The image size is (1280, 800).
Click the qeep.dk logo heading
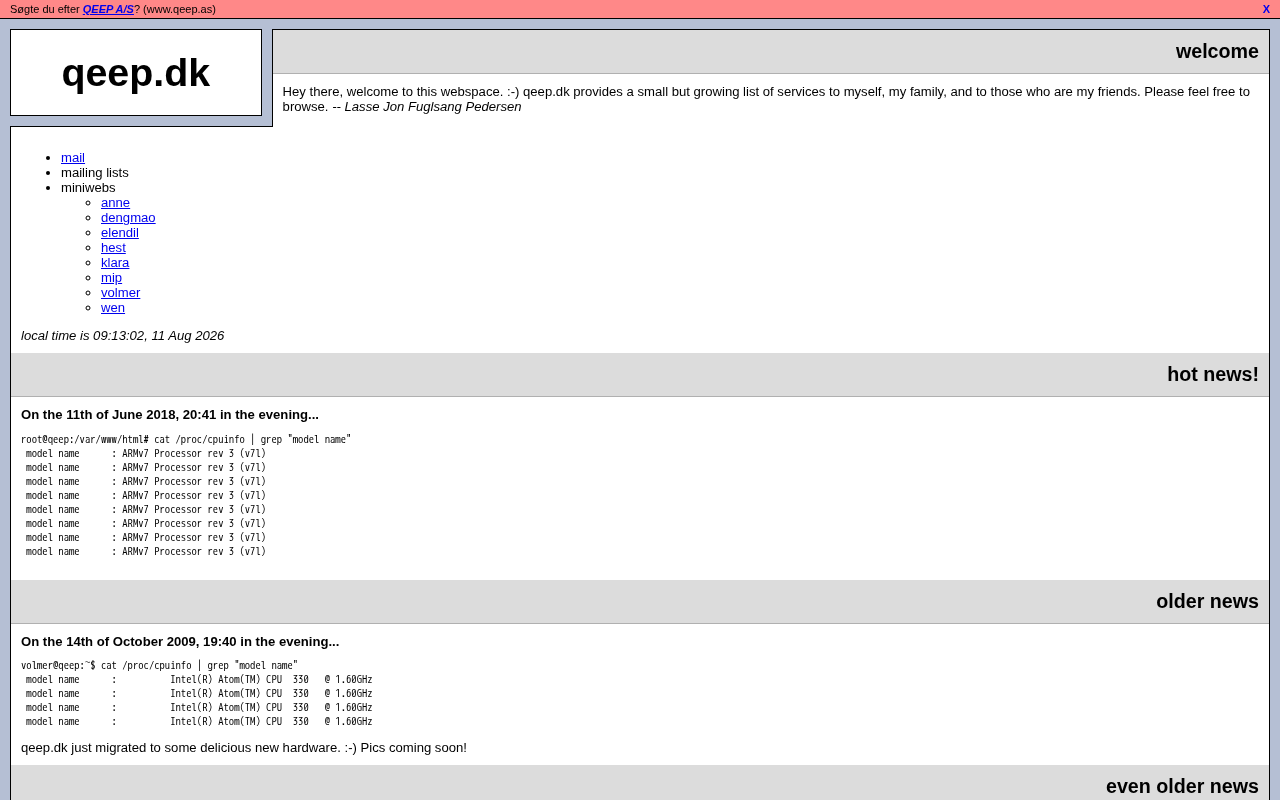coord(136,73)
